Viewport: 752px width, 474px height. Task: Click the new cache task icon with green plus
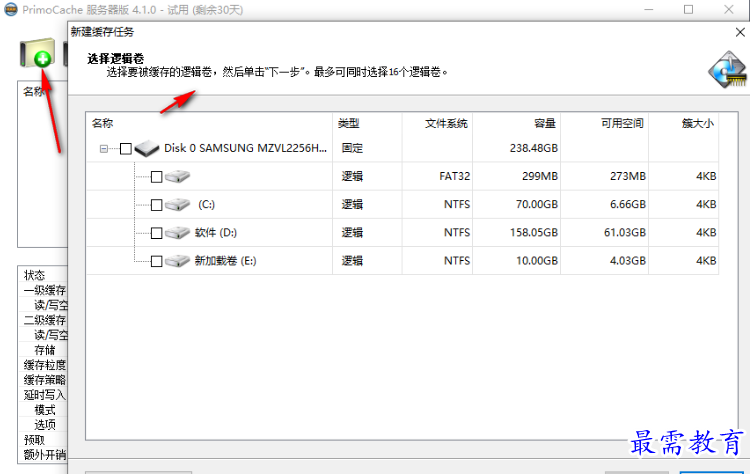(x=37, y=53)
